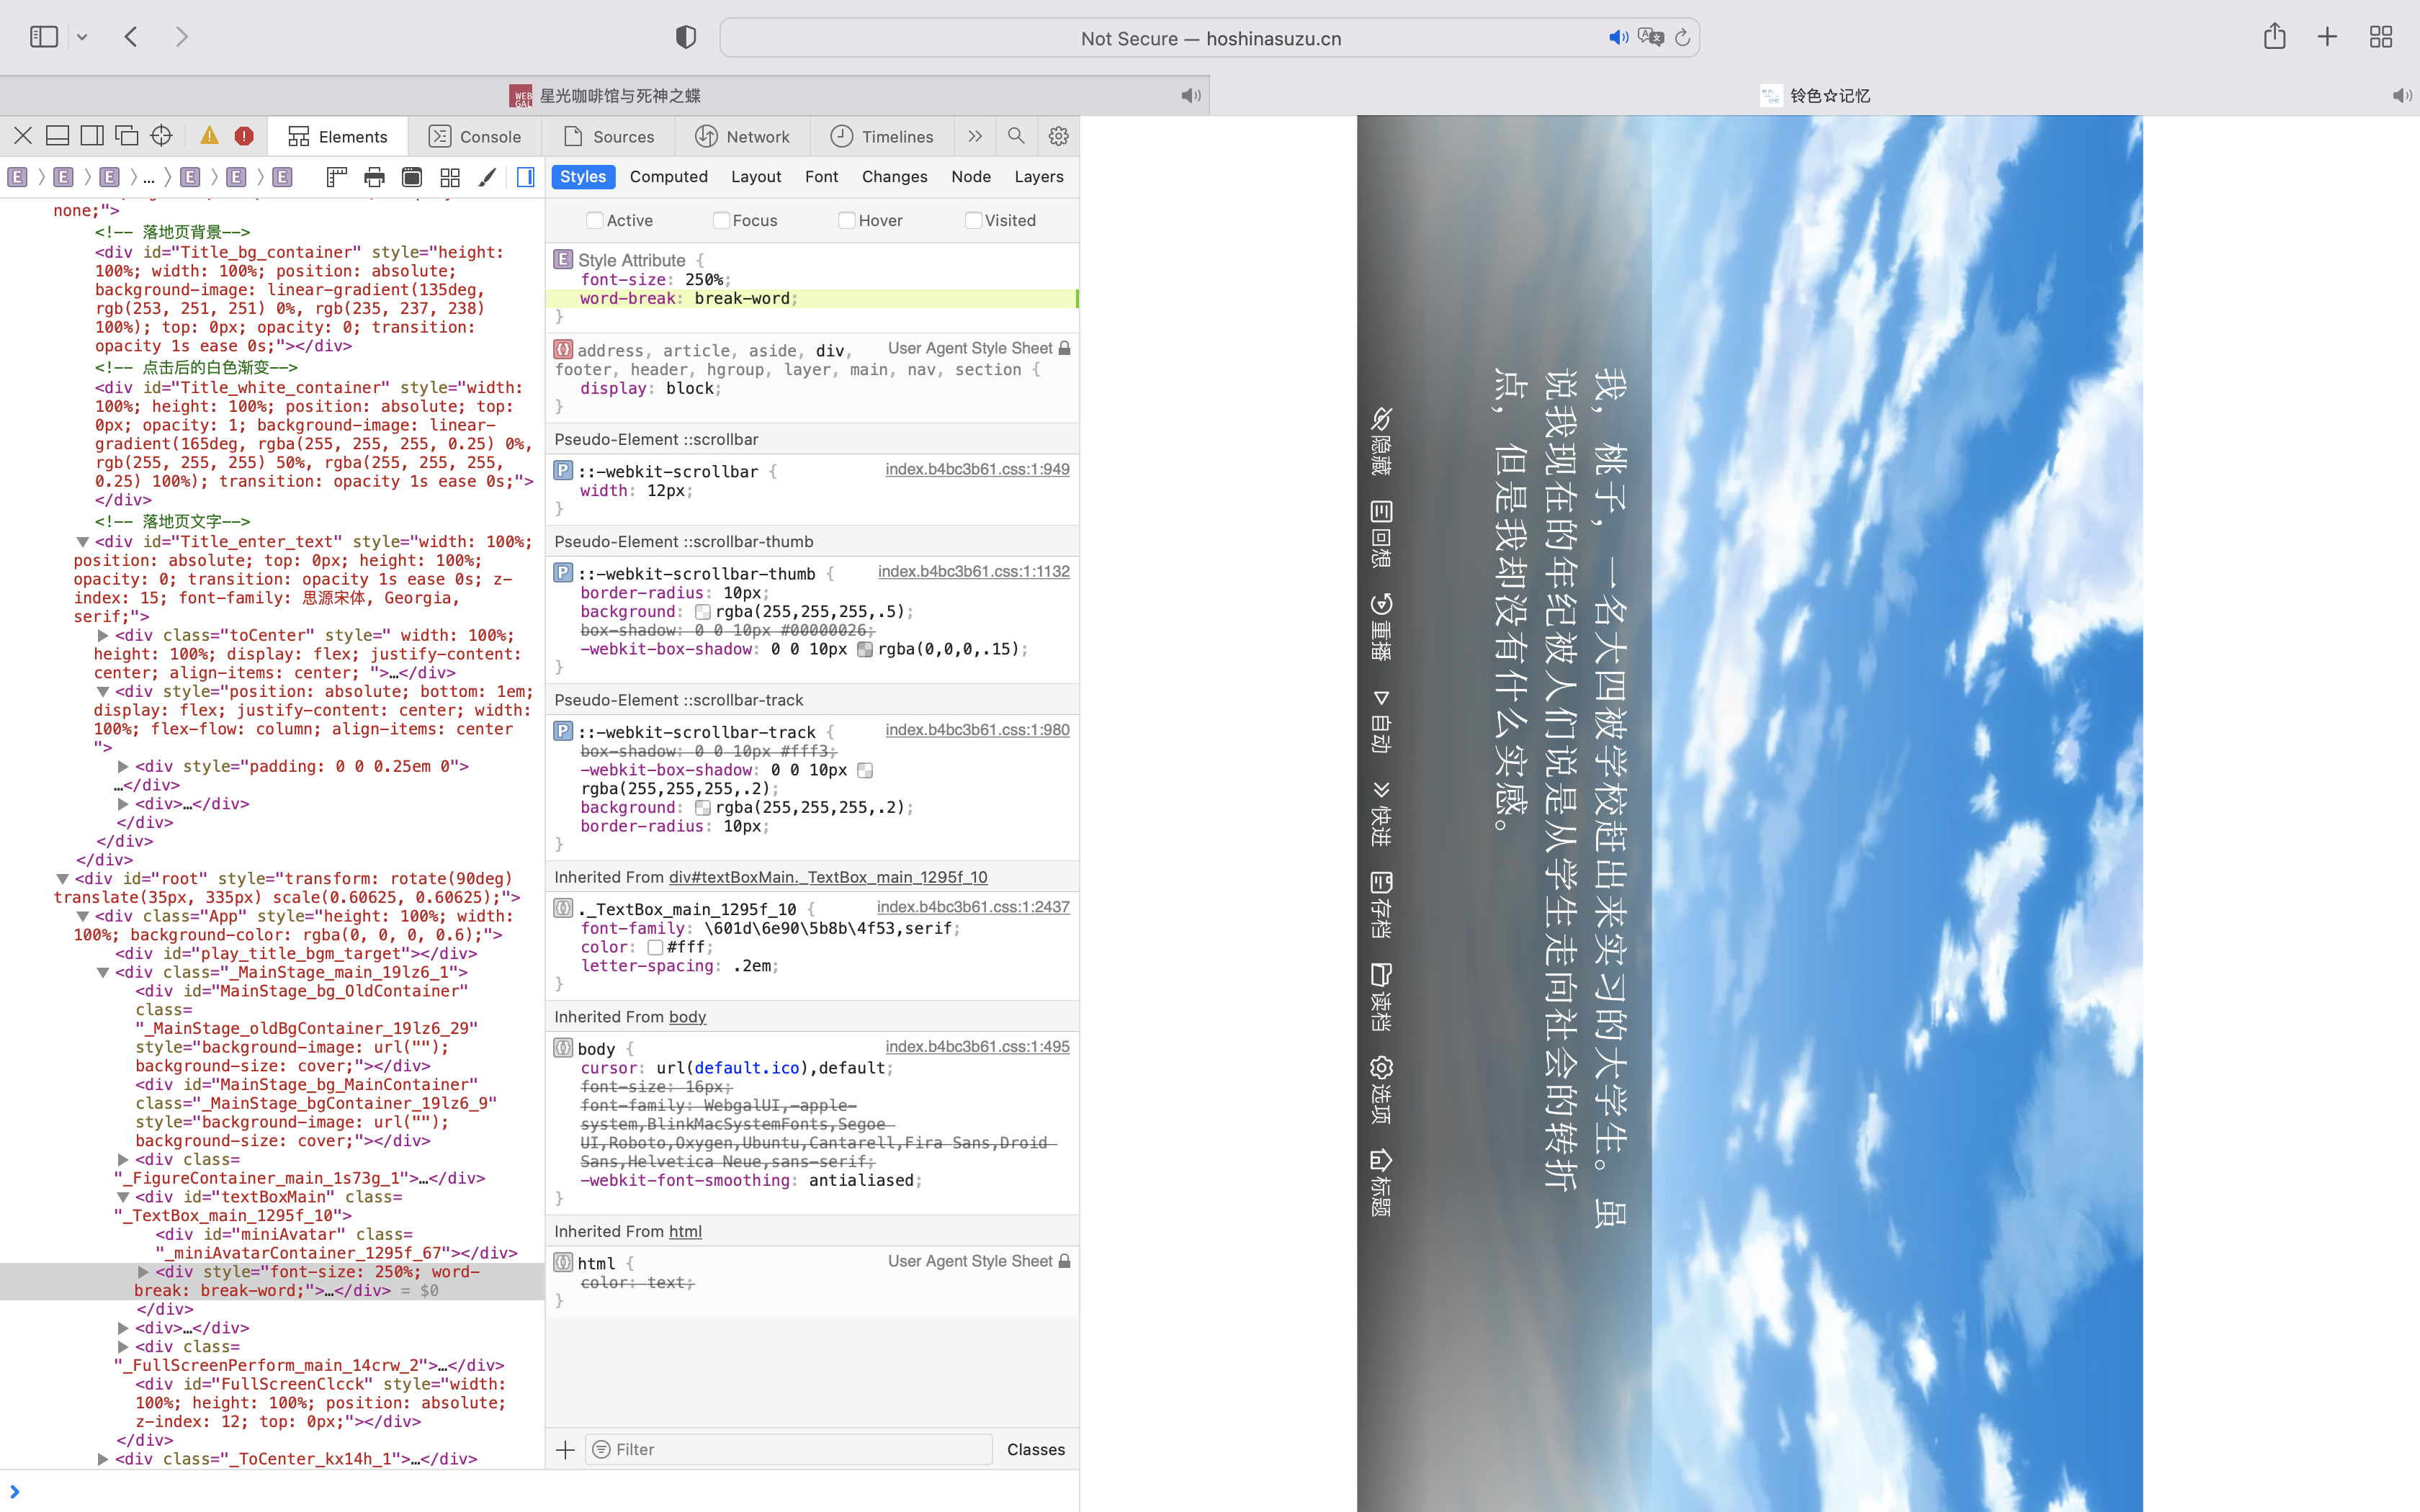
Task: Open the index.b4bc3b61.css:1:949 stylesheet link
Action: (x=977, y=468)
